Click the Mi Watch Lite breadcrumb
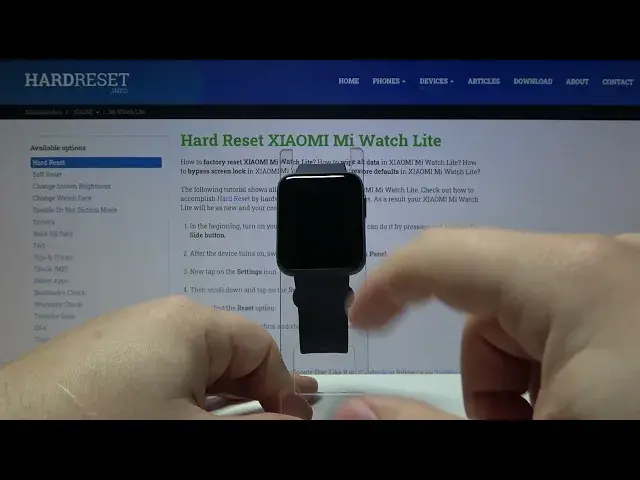Viewport: 640px width, 480px height. pos(126,112)
